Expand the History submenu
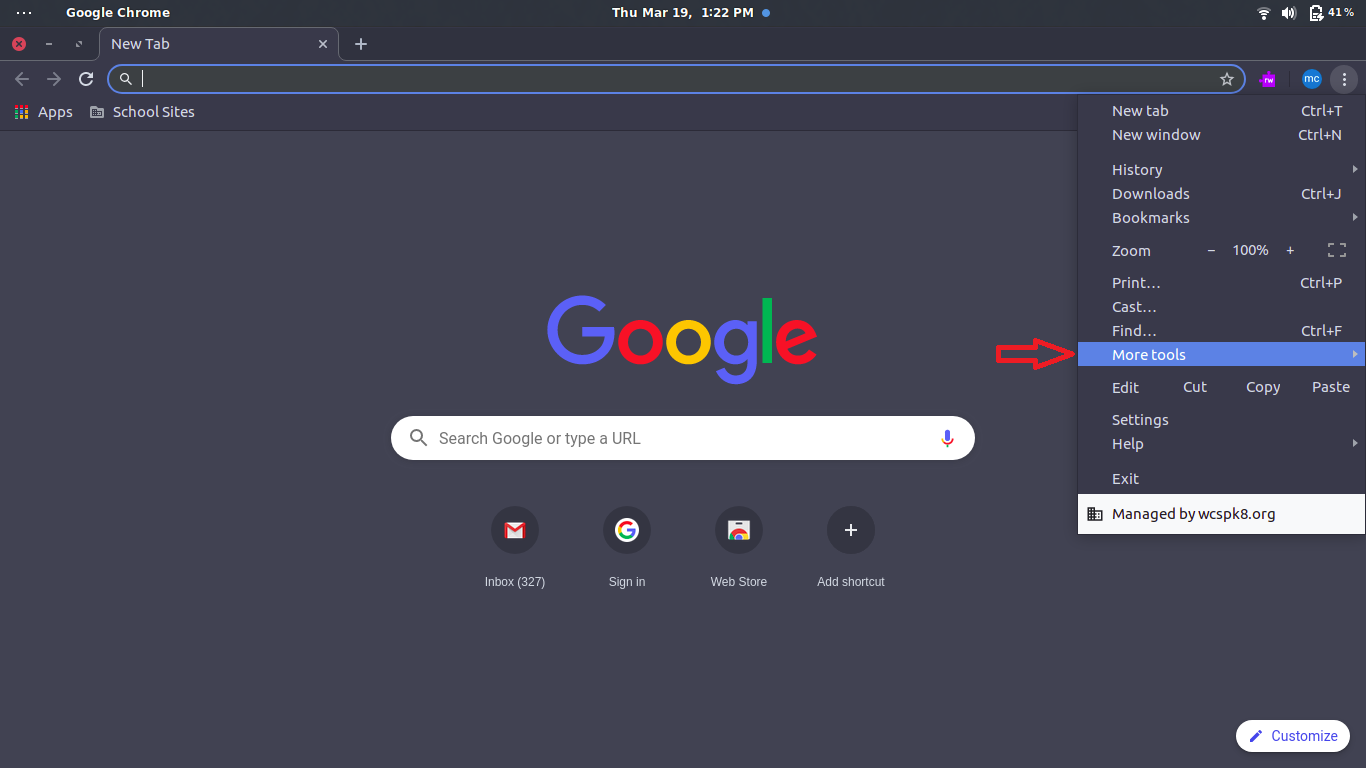 click(1221, 170)
